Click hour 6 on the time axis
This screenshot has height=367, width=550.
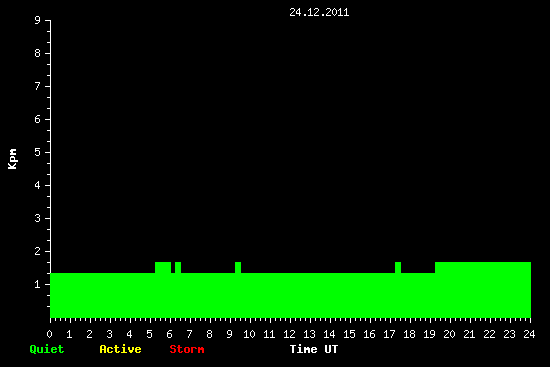click(x=169, y=334)
